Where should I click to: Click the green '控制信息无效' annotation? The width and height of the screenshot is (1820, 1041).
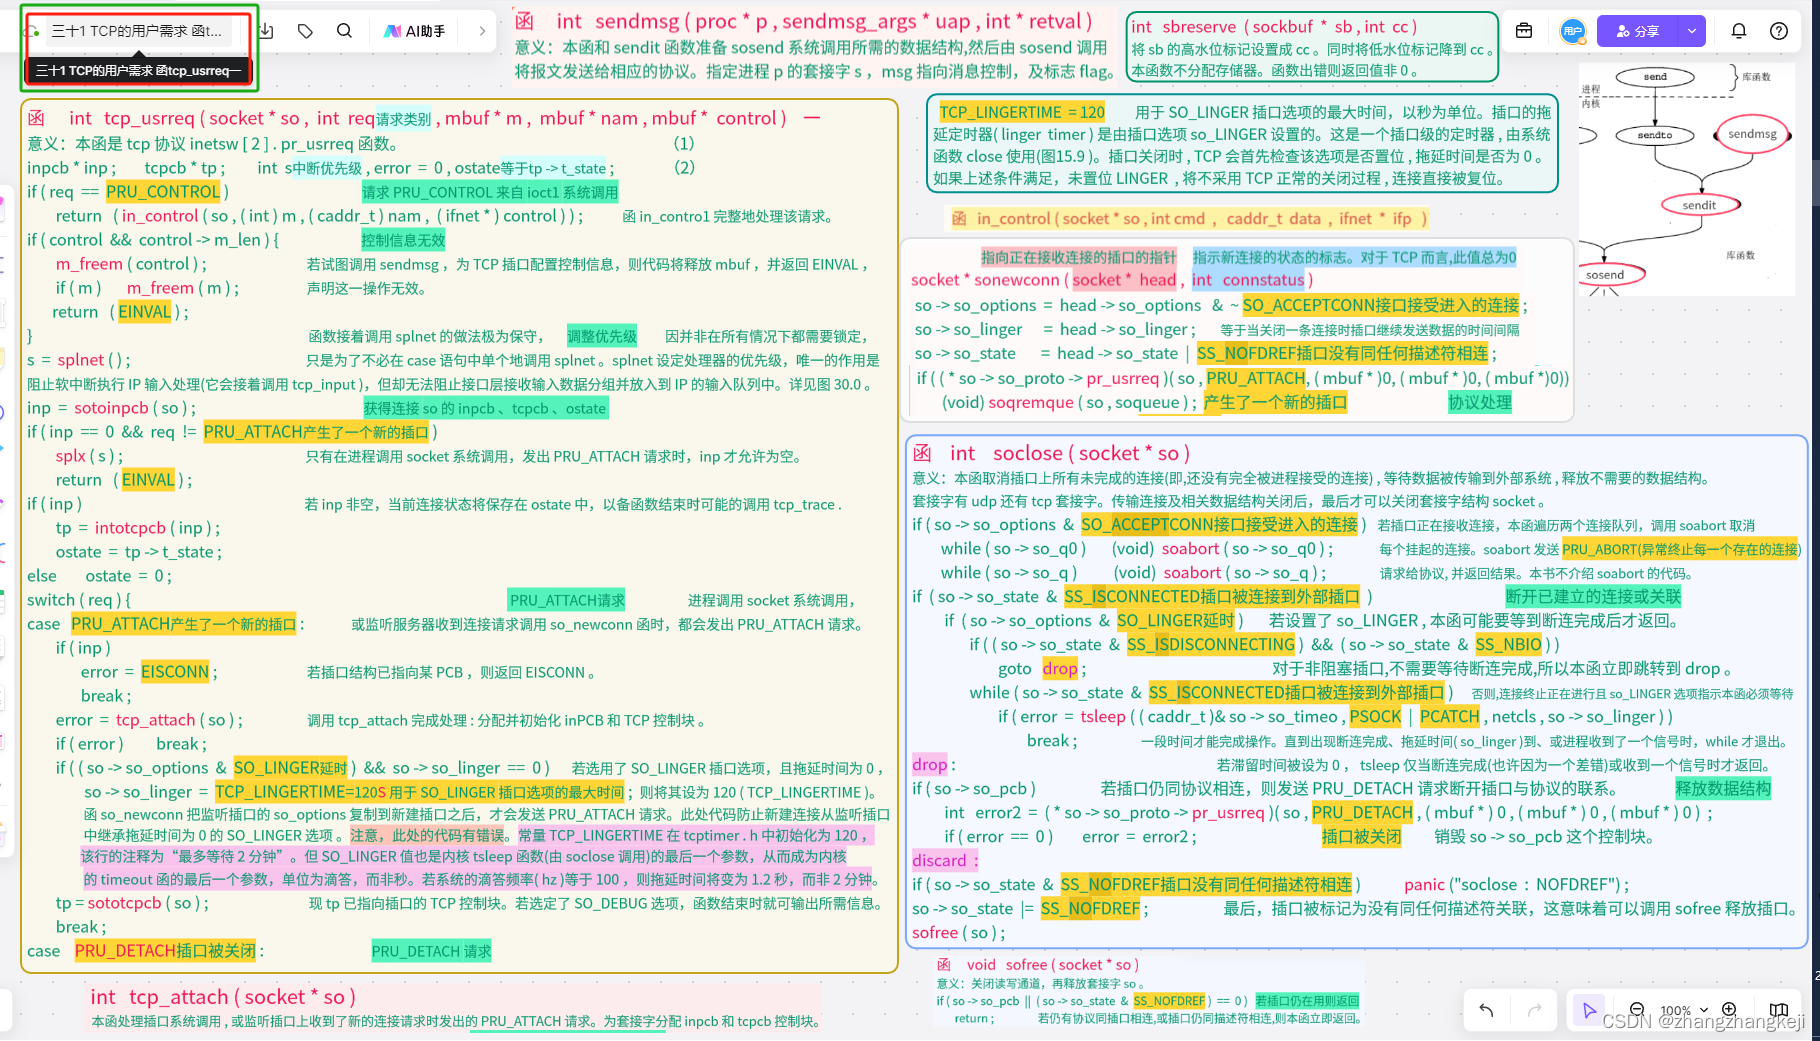tap(403, 240)
